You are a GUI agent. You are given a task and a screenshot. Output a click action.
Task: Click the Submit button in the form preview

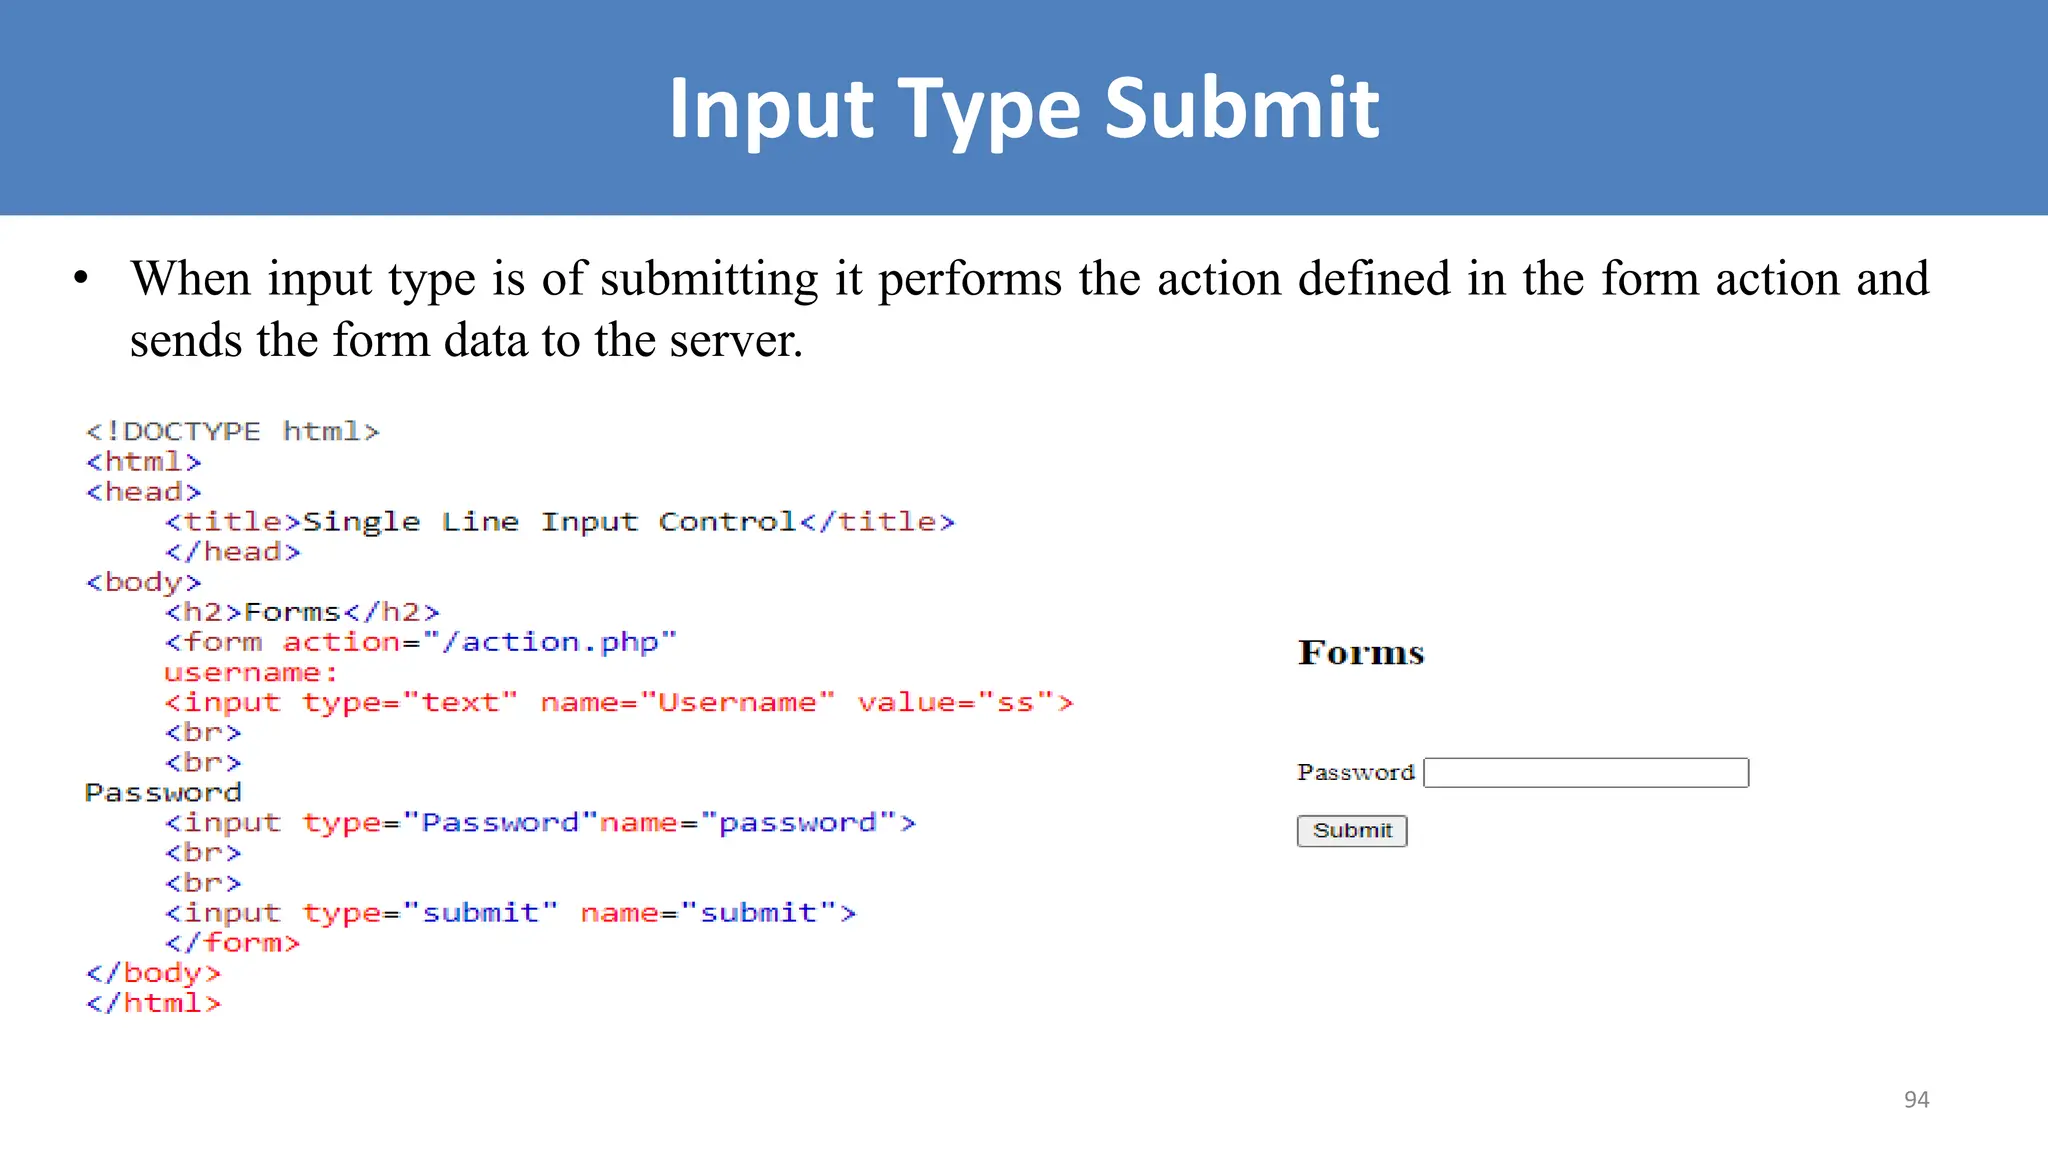click(1352, 831)
